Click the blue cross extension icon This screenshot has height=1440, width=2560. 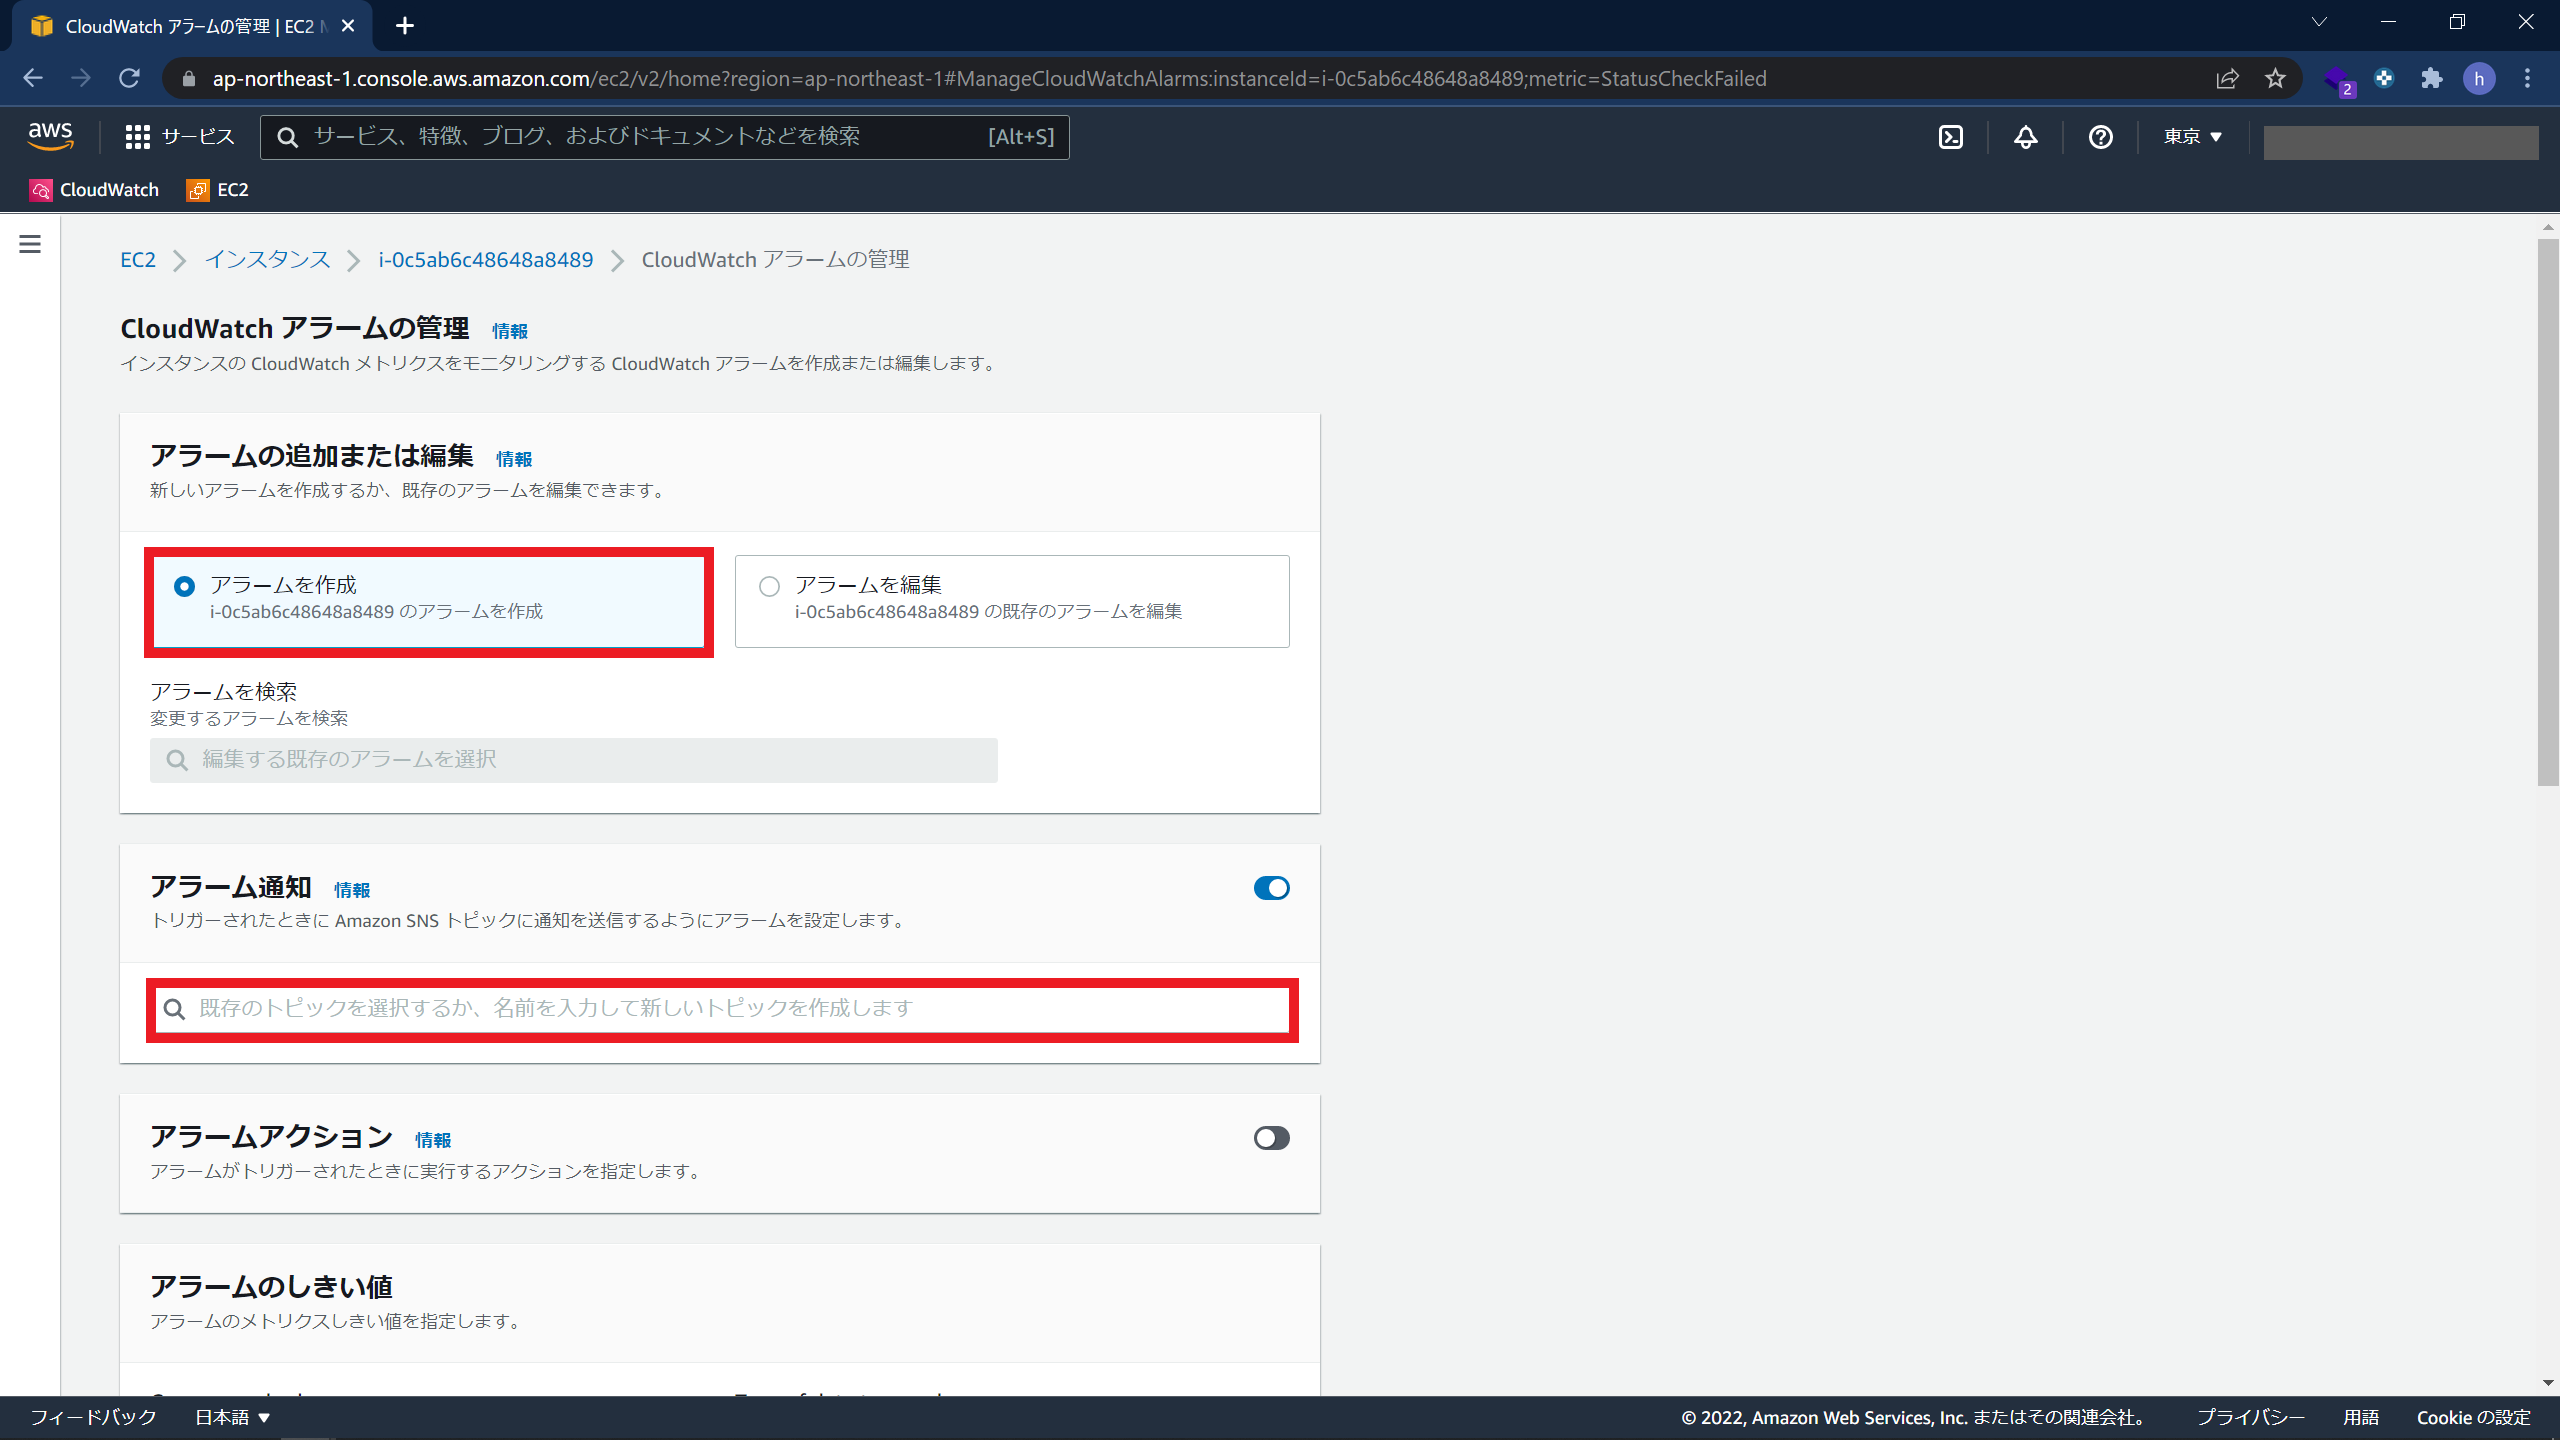pos(2385,79)
